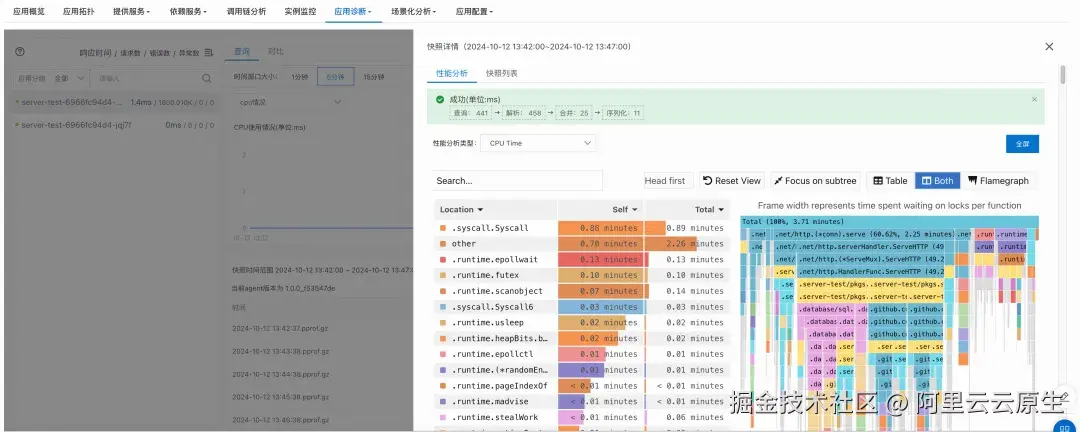Viewport: 1080px width, 432px height.
Task: Select the .net/http.serverHandler.ServeHTTP flamegraph frame
Action: coord(873,247)
